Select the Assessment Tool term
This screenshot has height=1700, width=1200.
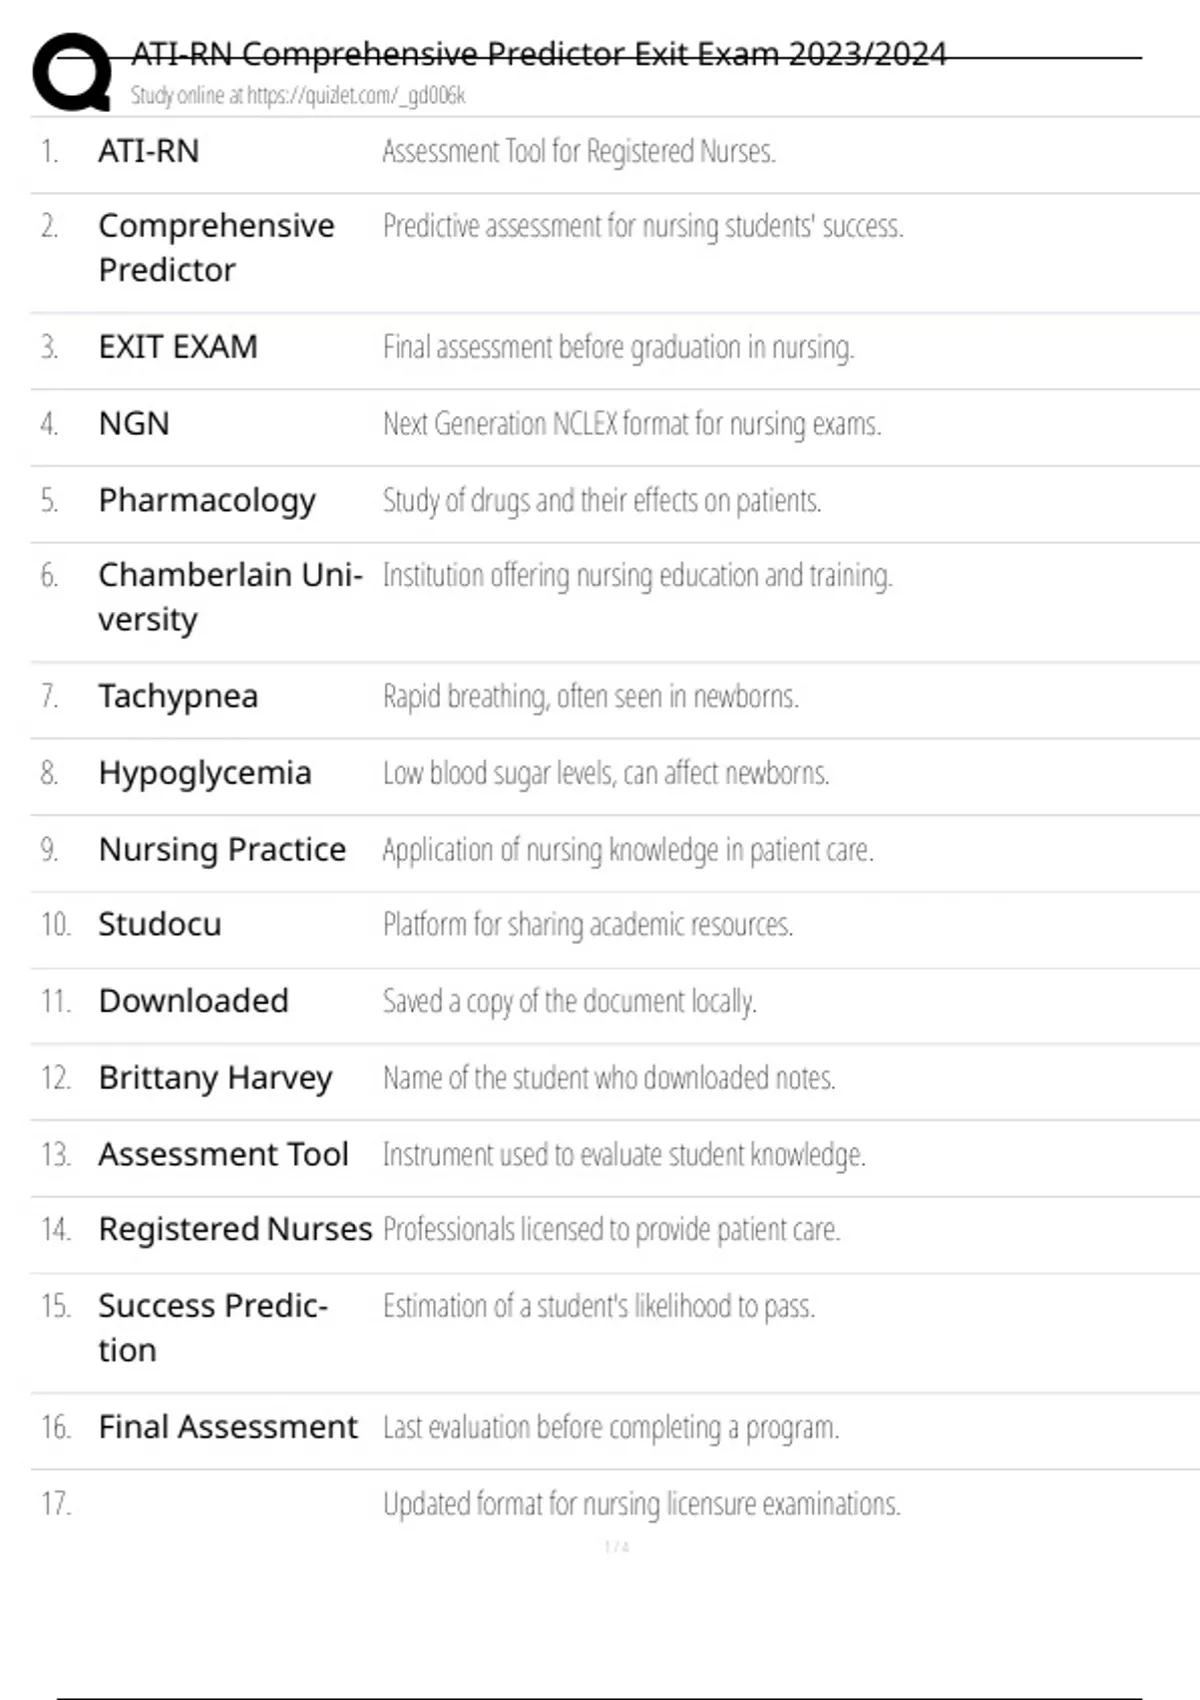223,1154
